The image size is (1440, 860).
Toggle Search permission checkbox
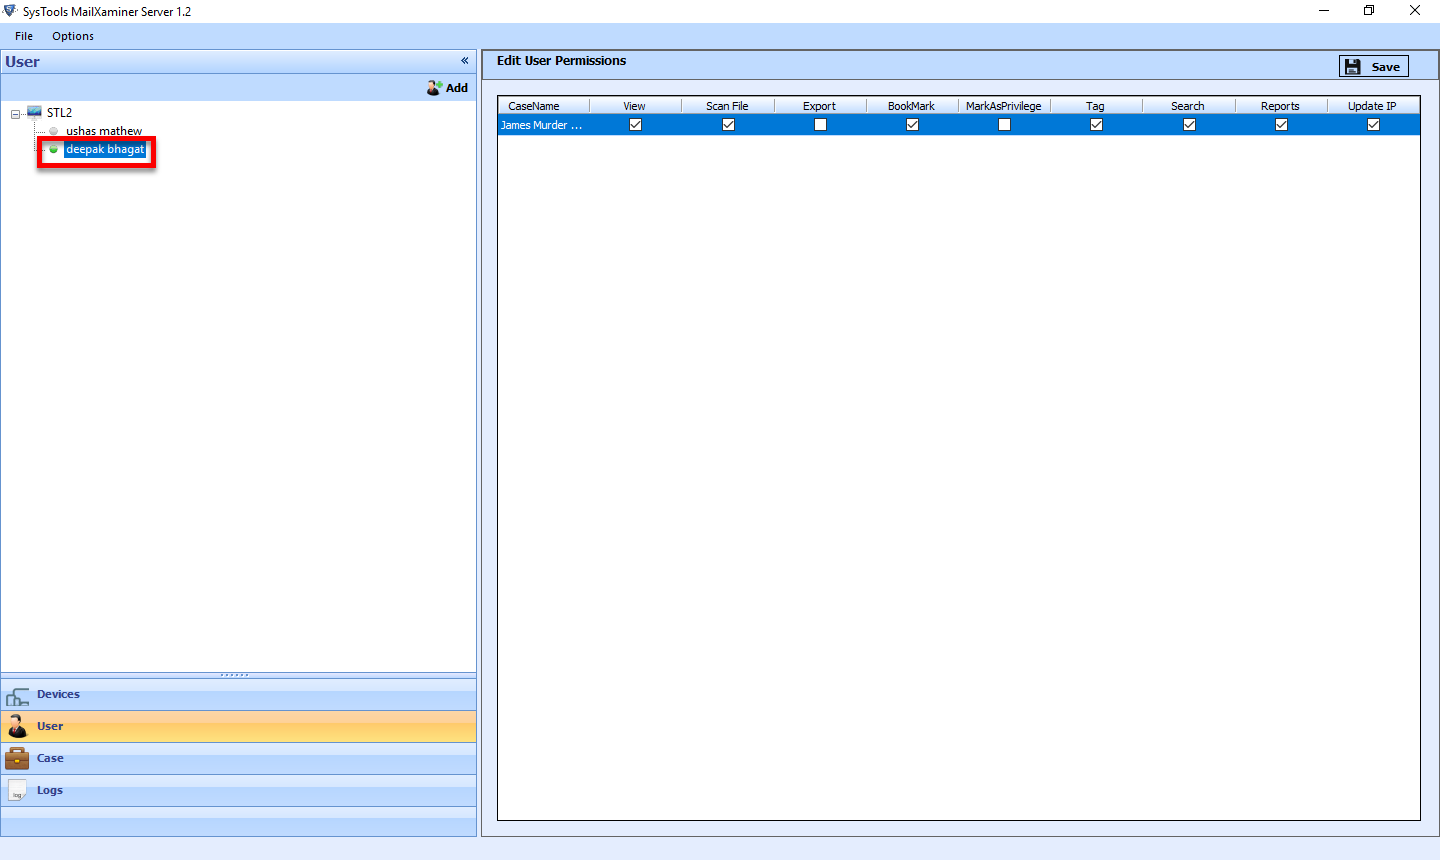[1189, 125]
